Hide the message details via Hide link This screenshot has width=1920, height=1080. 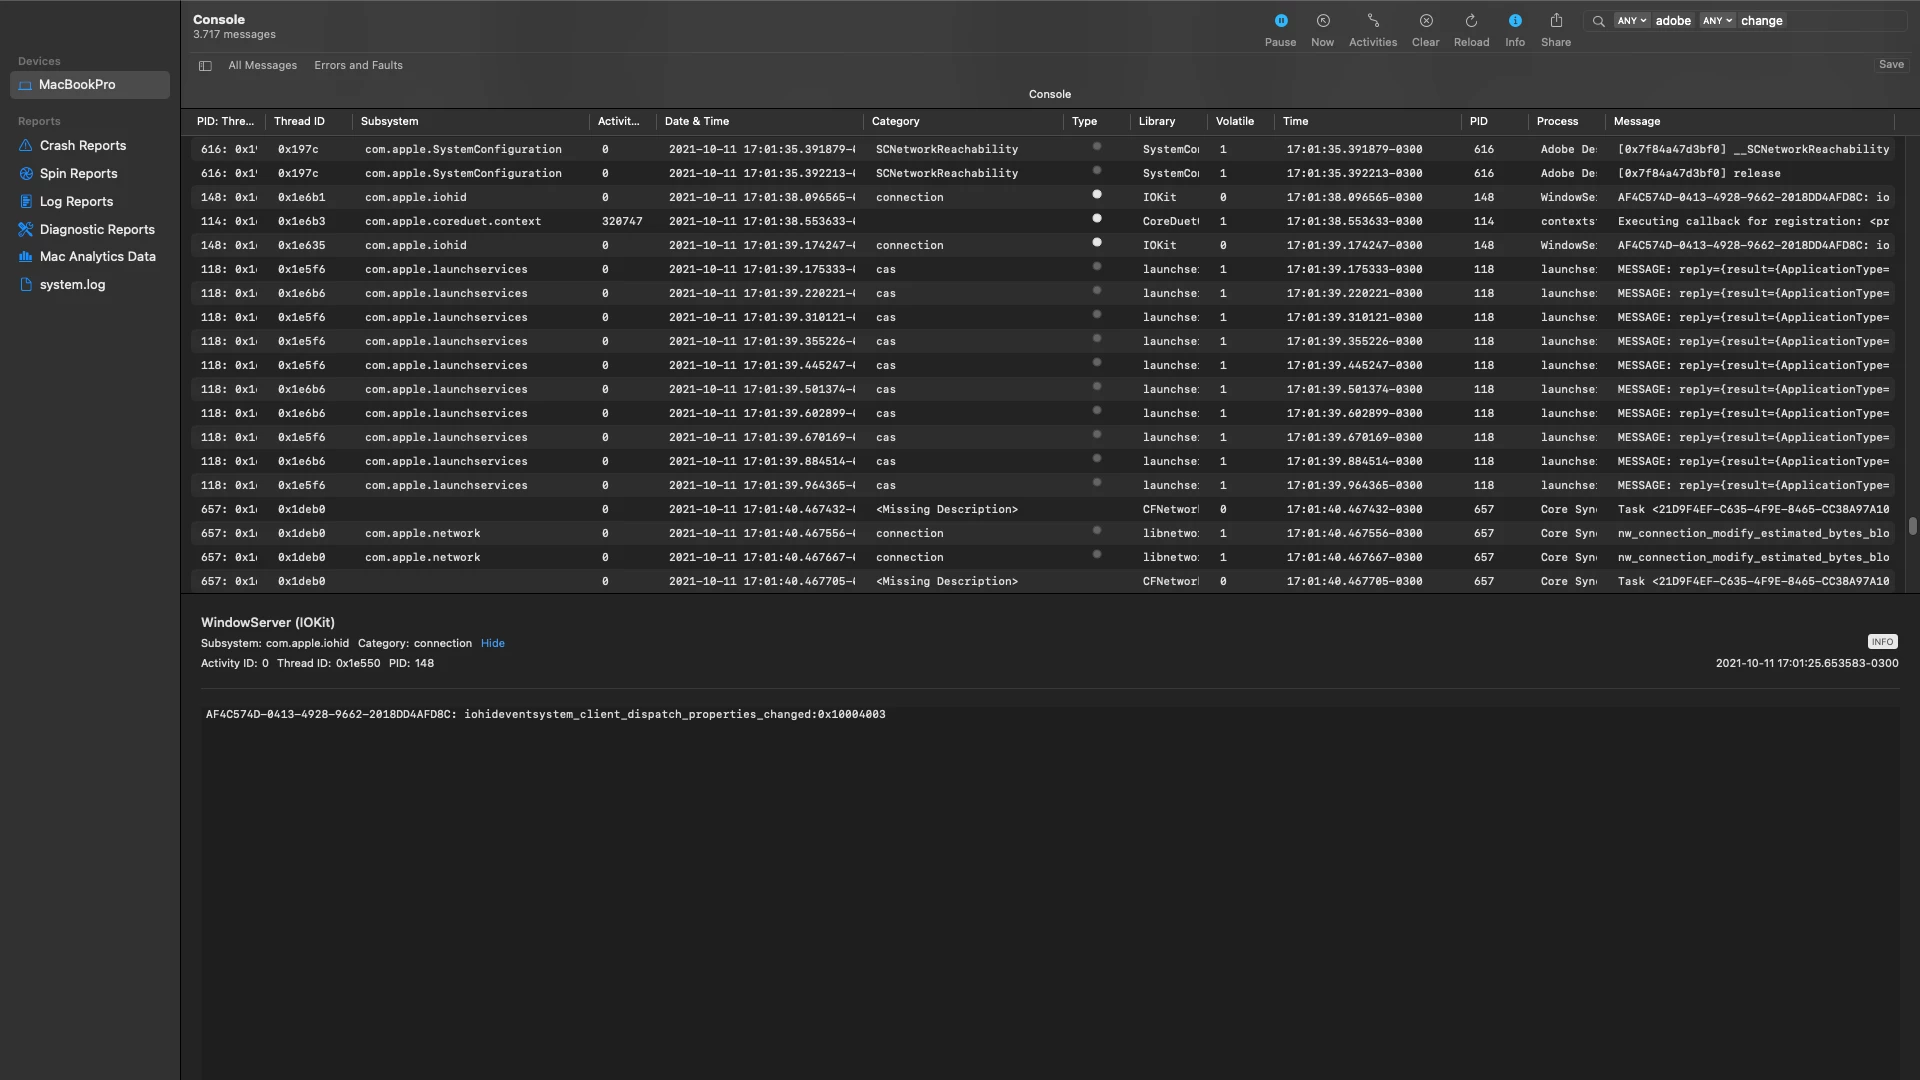(x=492, y=644)
